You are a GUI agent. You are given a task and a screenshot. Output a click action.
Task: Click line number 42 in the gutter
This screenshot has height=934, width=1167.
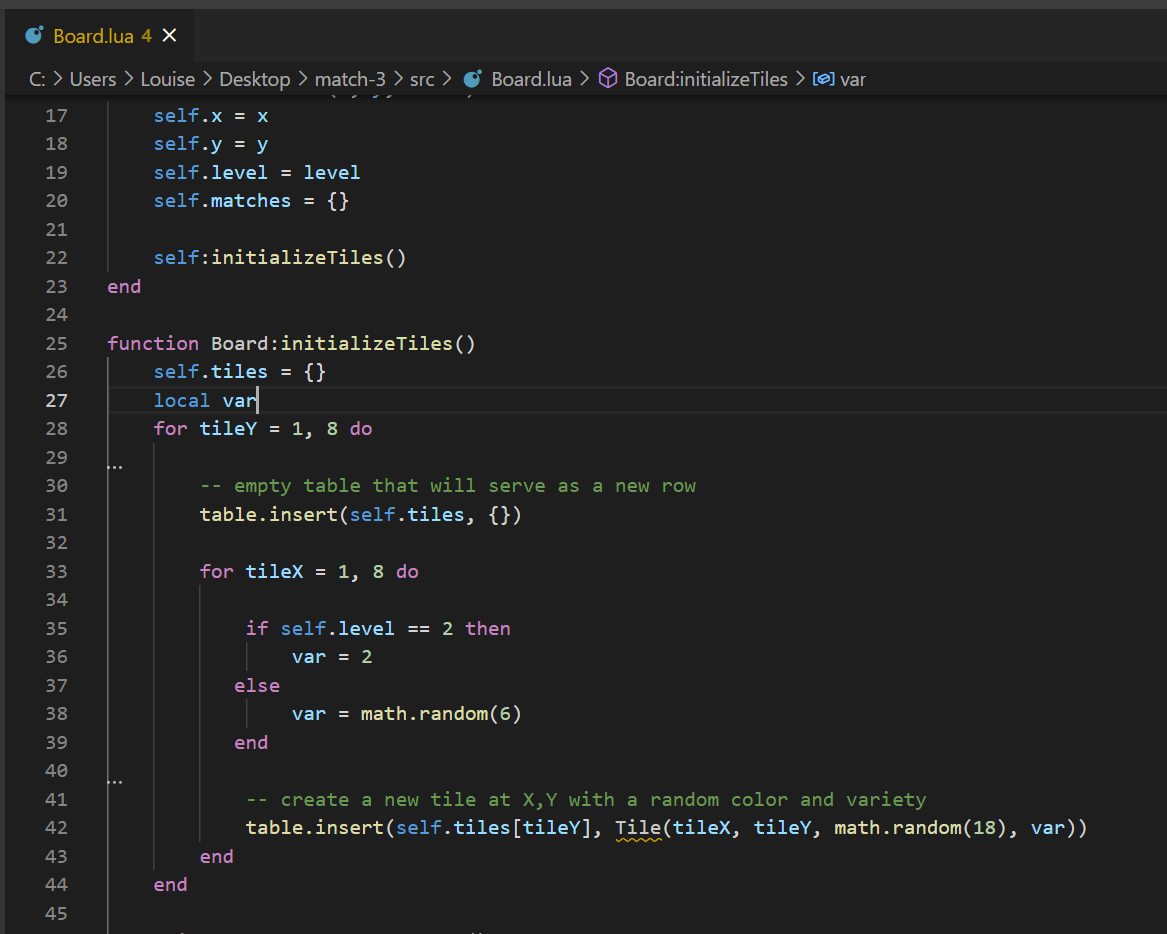point(57,828)
